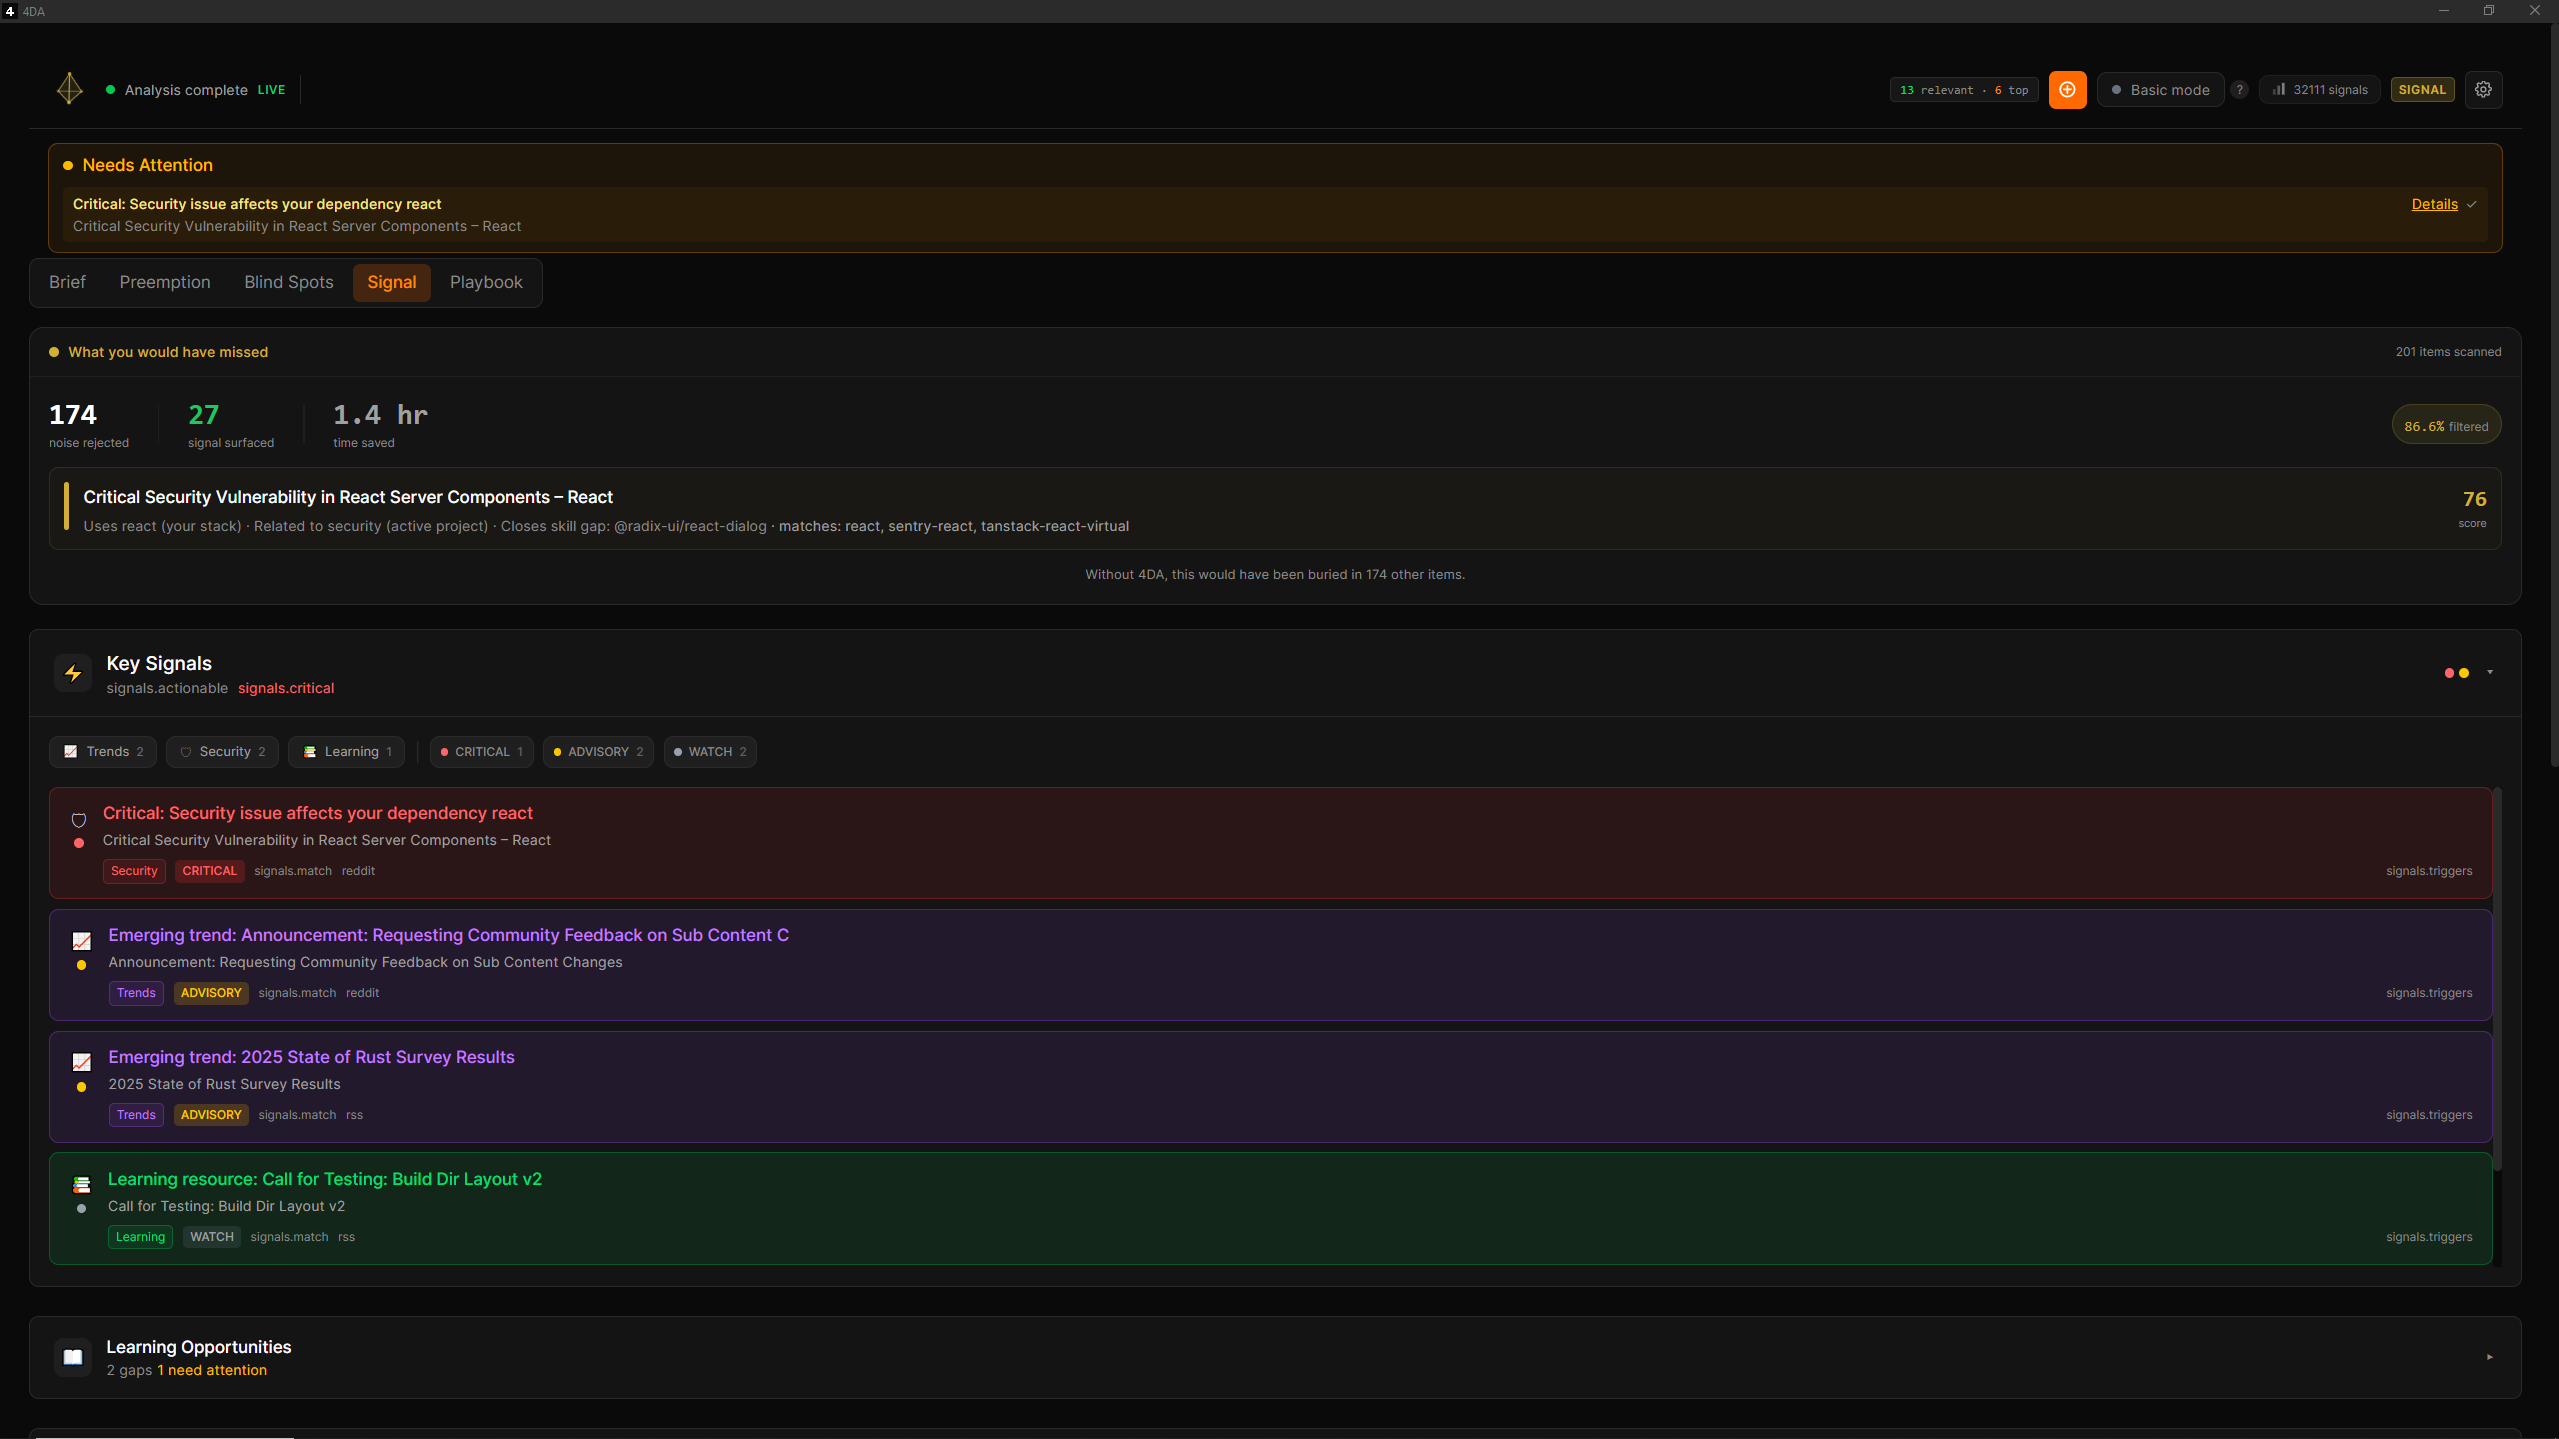Click the SIGNAL badge button
The image size is (2559, 1439).
(x=2422, y=90)
